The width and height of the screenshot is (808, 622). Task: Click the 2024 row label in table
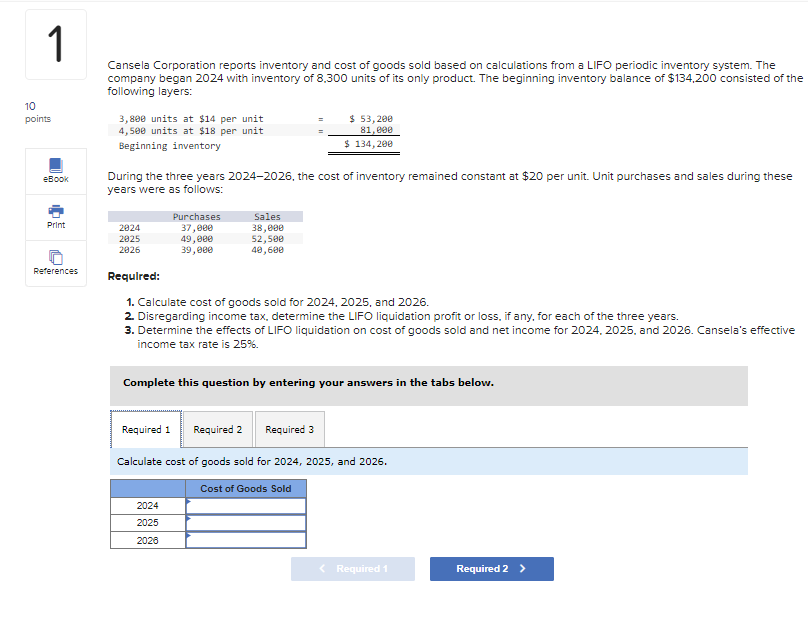[147, 506]
